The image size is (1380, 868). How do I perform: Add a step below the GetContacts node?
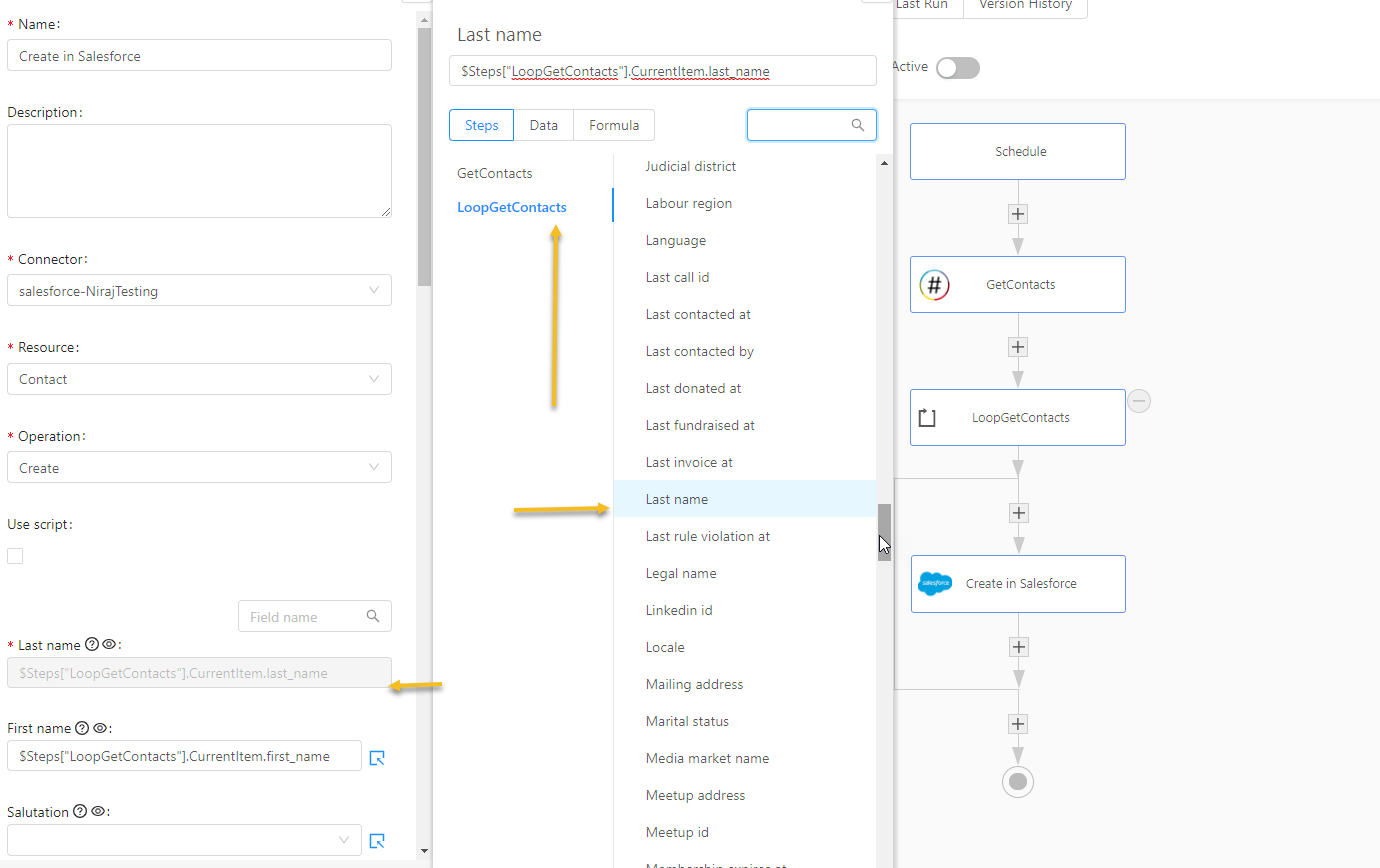click(x=1018, y=347)
